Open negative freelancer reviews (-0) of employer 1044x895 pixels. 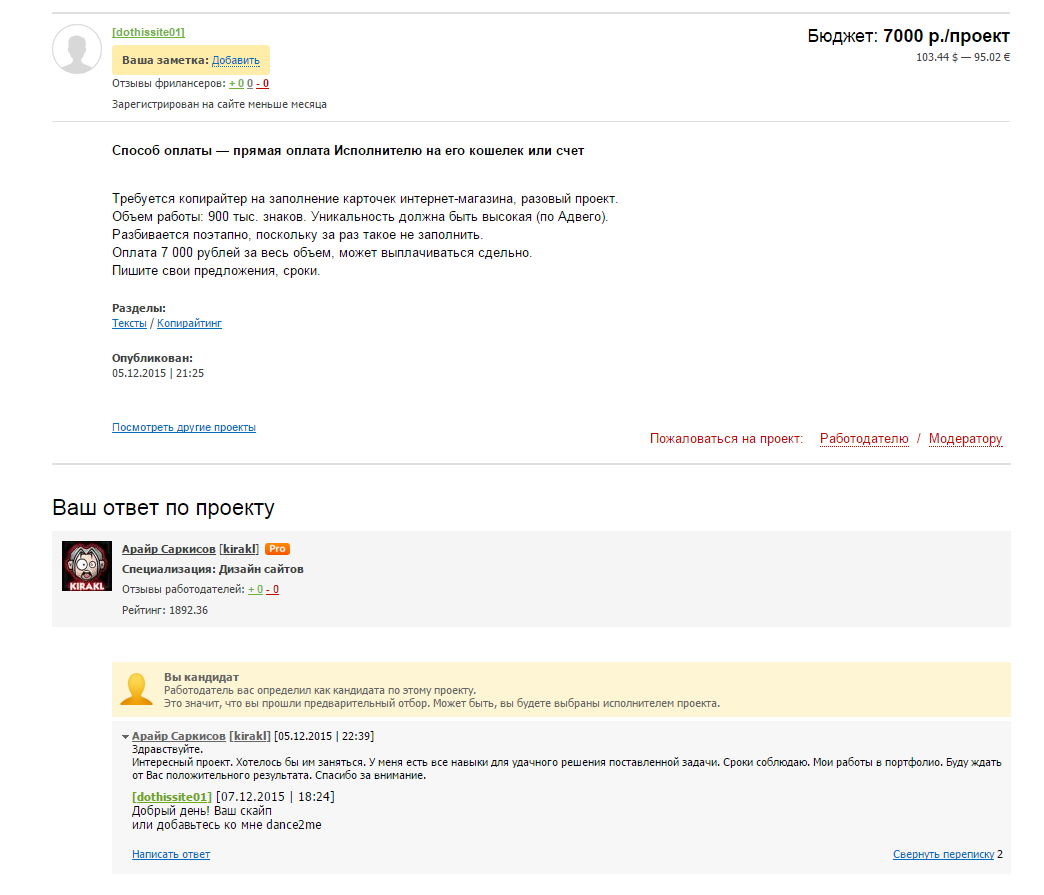tap(263, 84)
